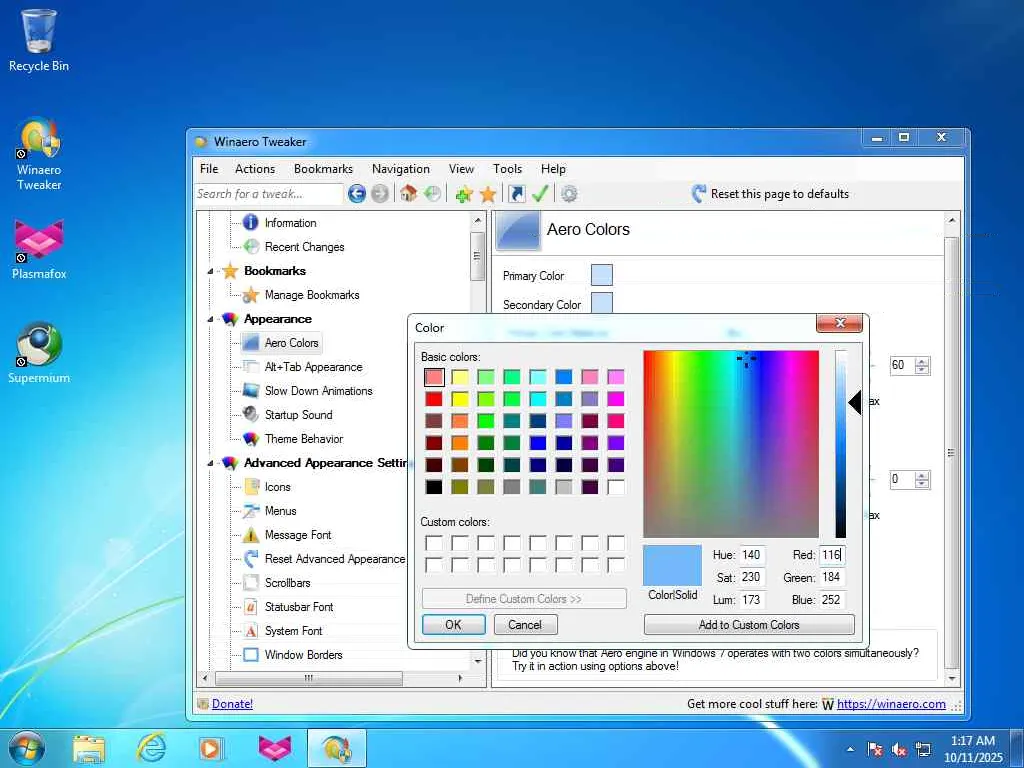Open the Bookmarks menu
Screen dimensions: 1024x768
(323, 168)
